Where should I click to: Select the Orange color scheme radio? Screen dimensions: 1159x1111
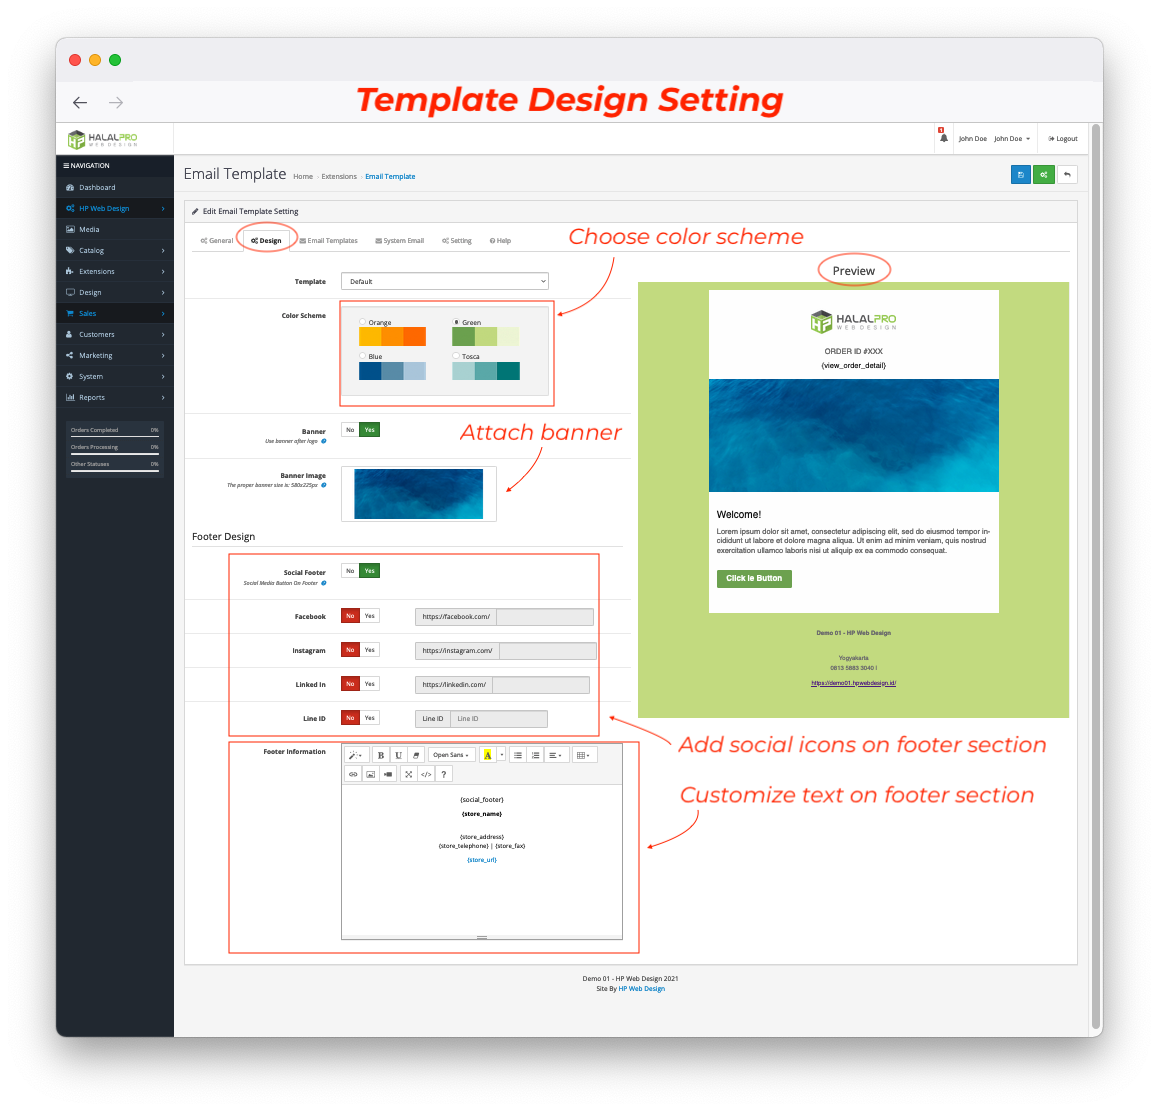[x=362, y=322]
